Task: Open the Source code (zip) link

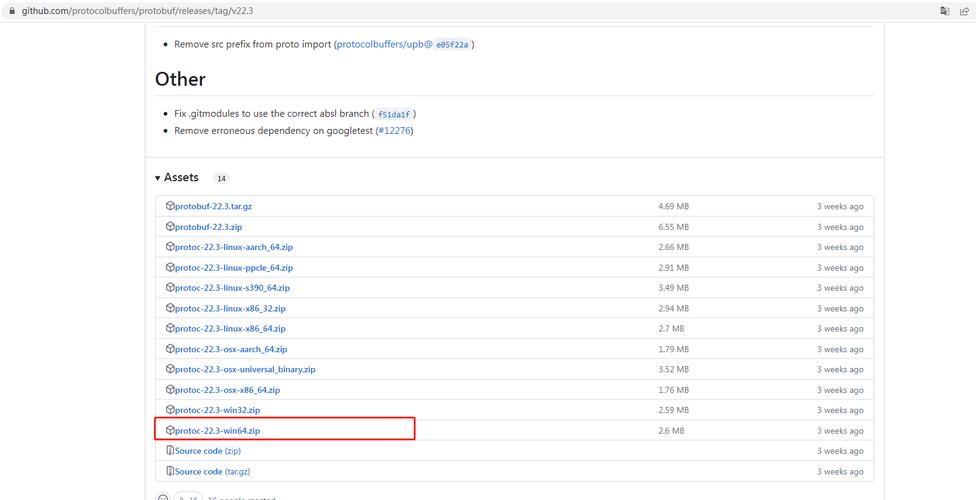Action: point(208,451)
